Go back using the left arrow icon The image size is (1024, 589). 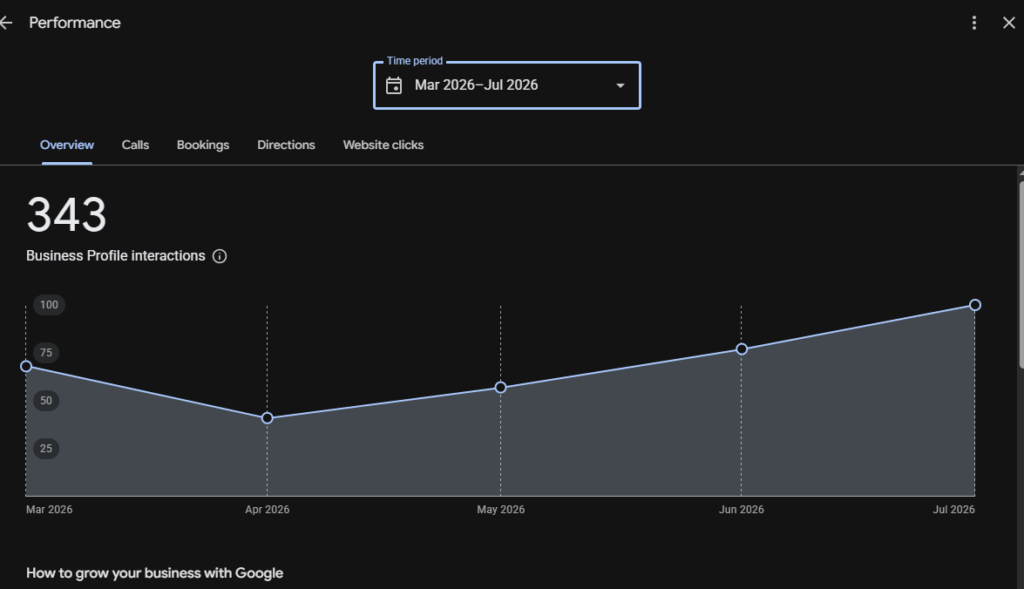tap(7, 23)
